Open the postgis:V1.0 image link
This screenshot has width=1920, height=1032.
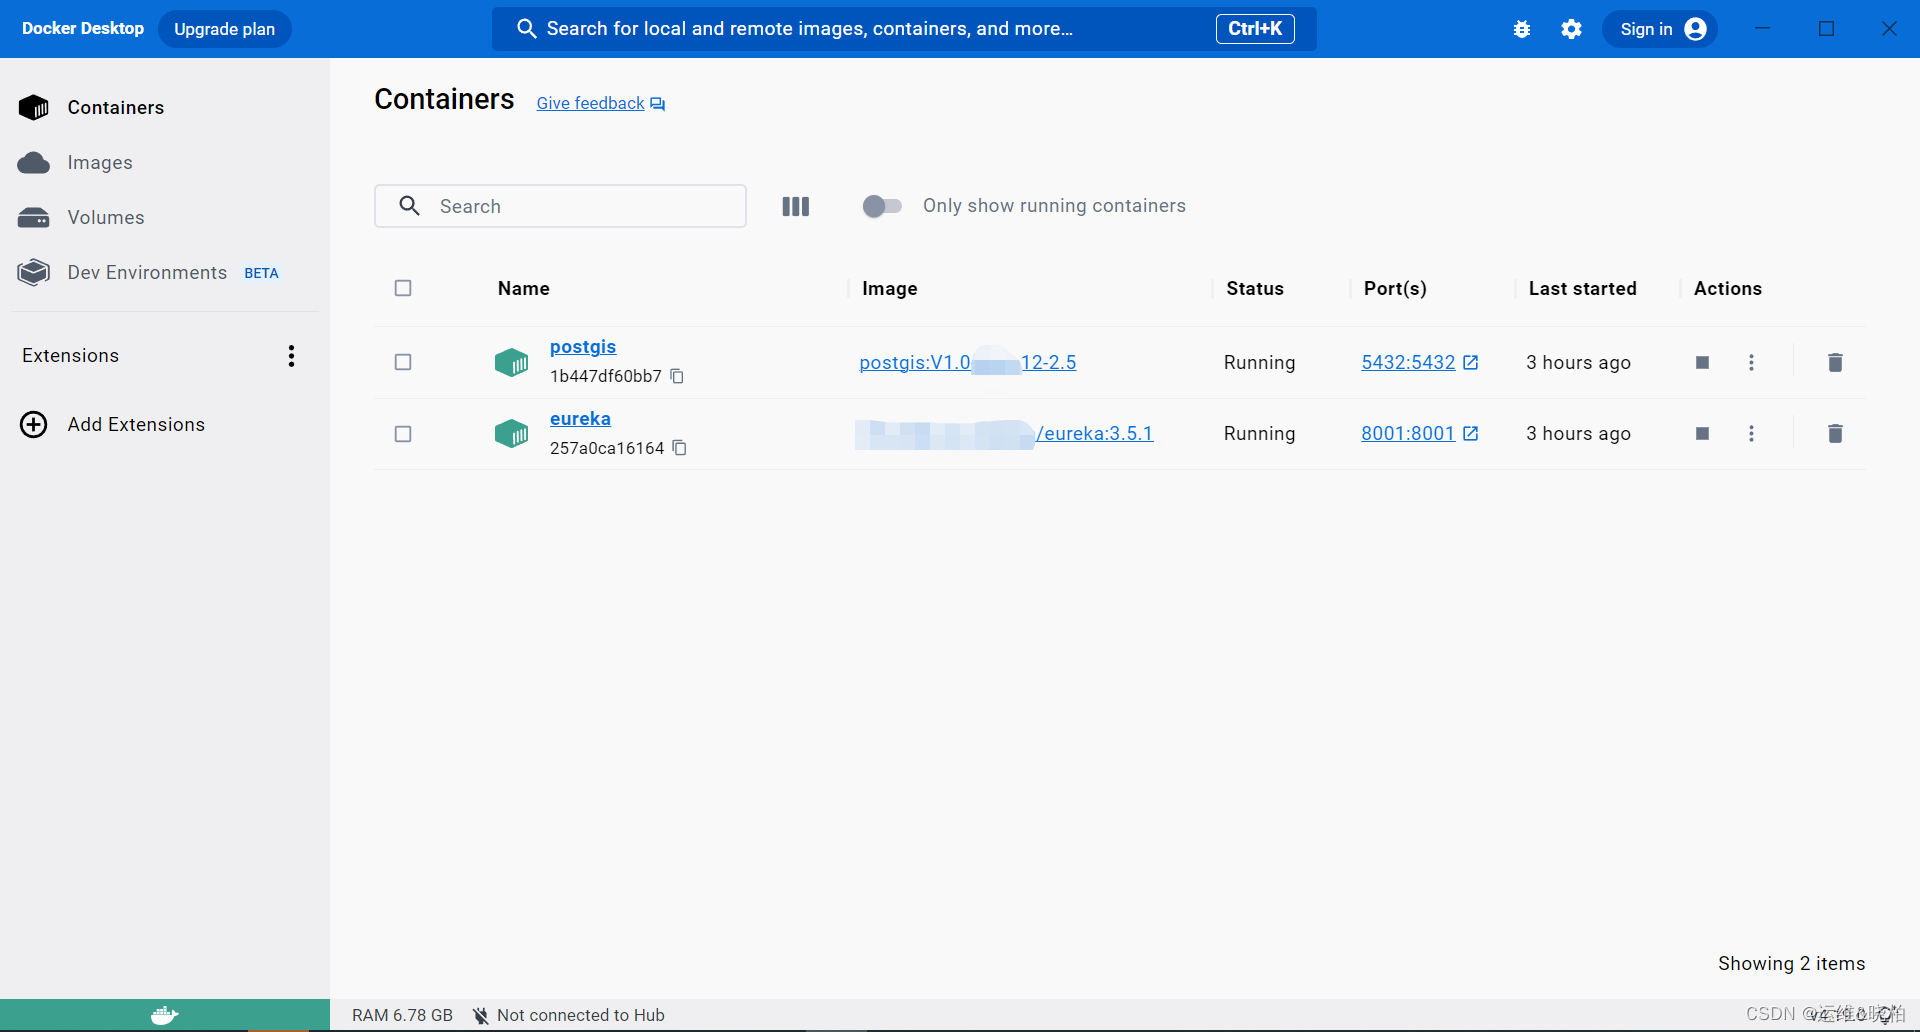point(968,362)
